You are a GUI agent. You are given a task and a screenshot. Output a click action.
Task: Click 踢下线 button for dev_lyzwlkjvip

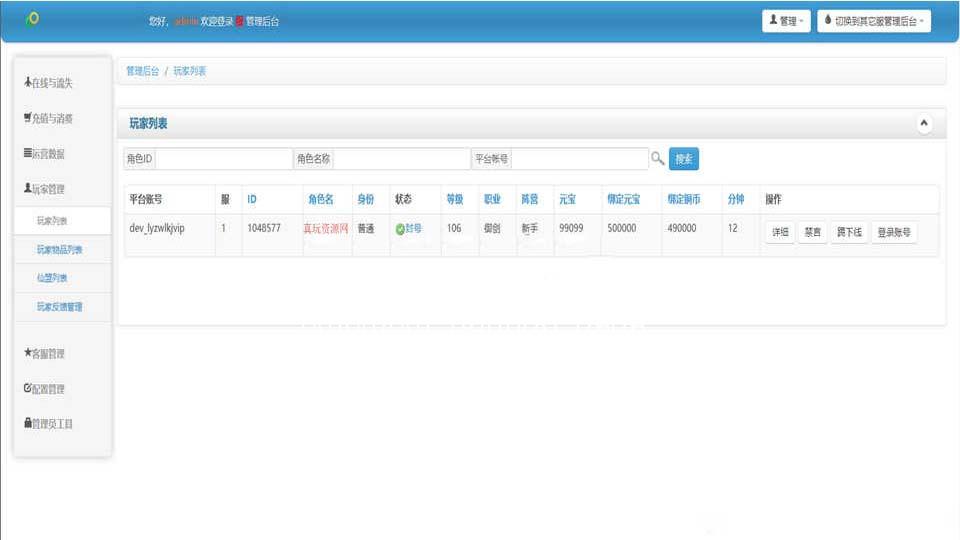click(849, 232)
